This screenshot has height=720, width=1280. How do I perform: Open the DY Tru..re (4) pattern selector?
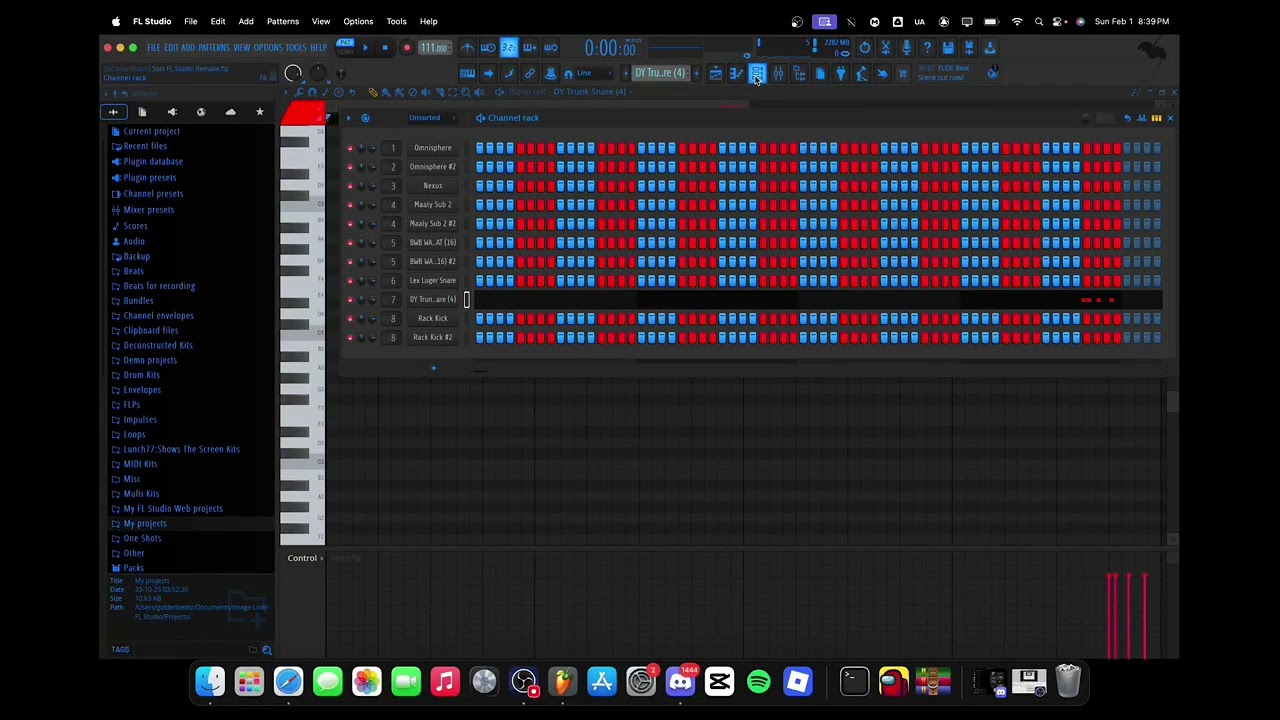660,73
